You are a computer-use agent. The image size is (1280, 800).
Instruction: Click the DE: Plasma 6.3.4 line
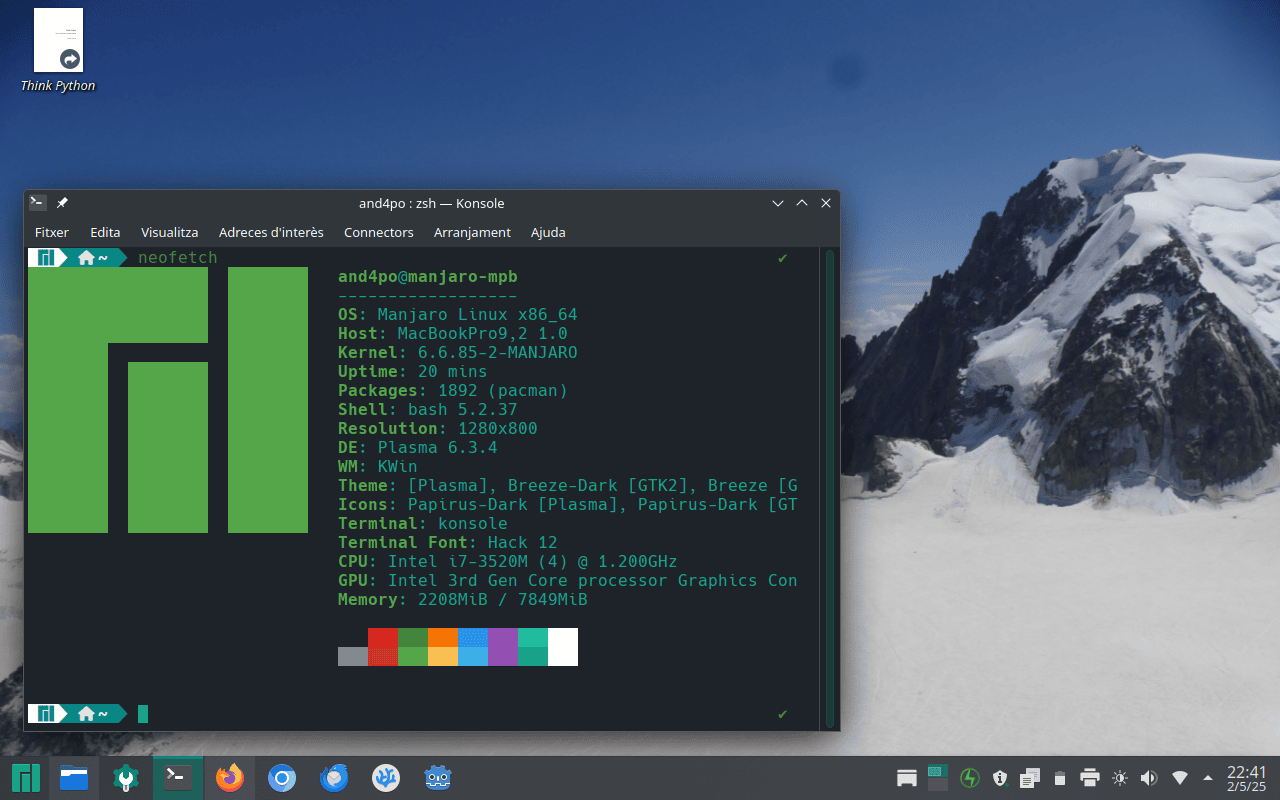[x=418, y=448]
